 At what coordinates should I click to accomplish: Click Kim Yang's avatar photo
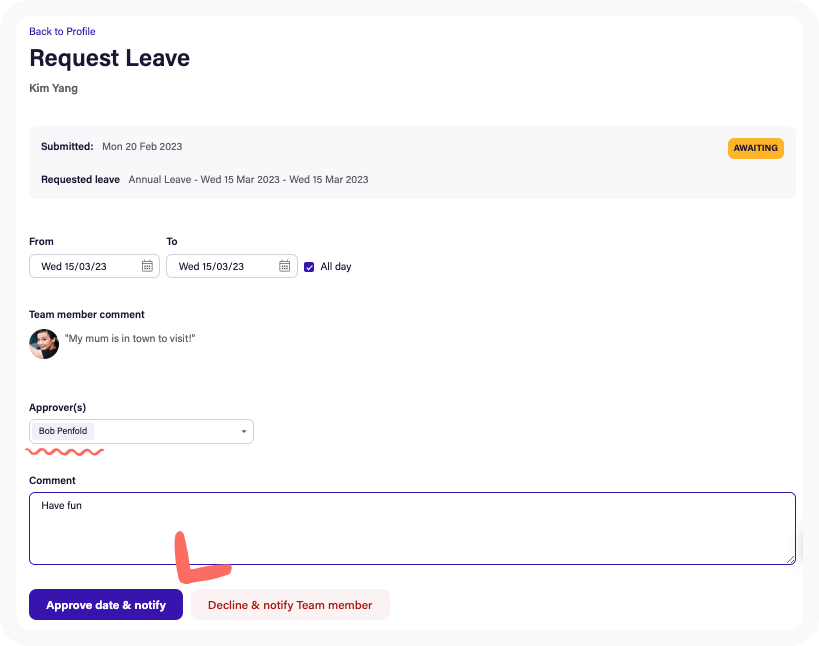[x=44, y=344]
